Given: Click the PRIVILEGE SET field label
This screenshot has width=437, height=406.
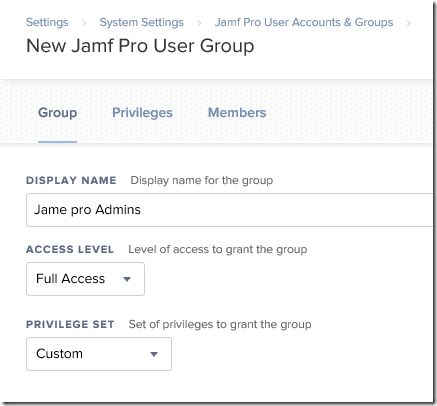Looking at the screenshot, I should click(70, 324).
